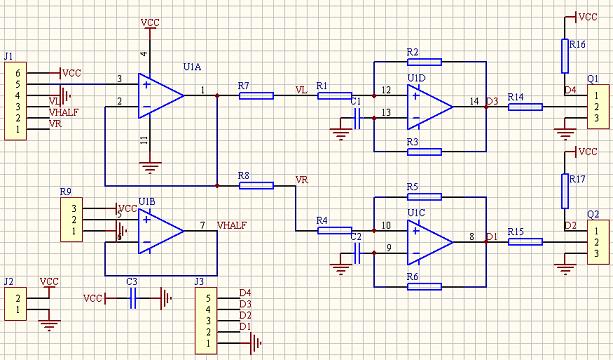613x360 pixels.
Task: Click capacitor C1 near pin 13
Action: [357, 118]
